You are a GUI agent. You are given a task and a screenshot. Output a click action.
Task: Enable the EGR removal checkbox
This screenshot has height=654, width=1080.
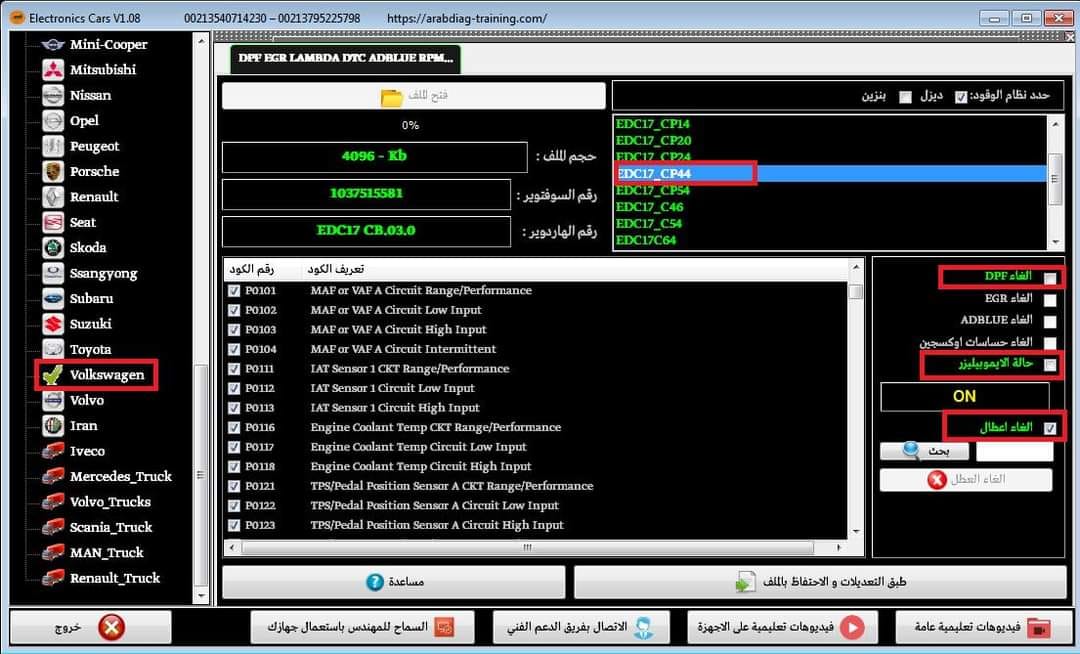click(1050, 299)
